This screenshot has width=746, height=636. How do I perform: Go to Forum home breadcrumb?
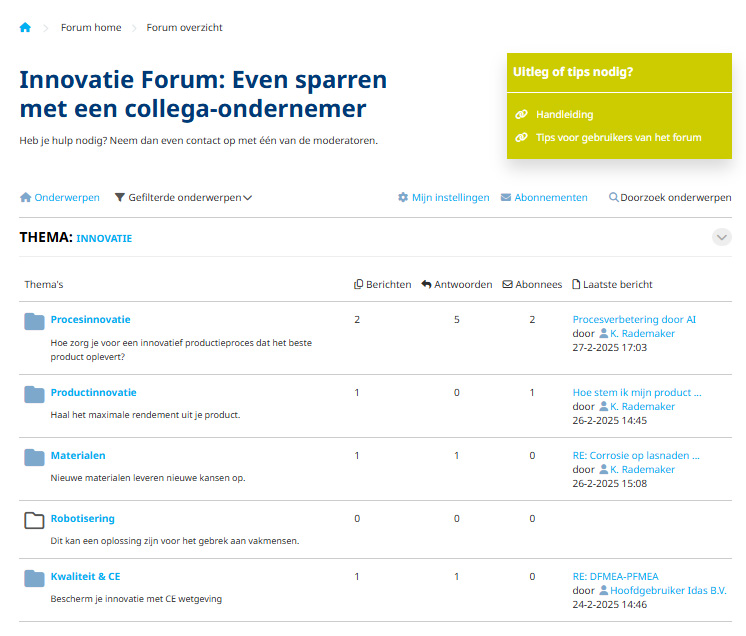tap(91, 28)
